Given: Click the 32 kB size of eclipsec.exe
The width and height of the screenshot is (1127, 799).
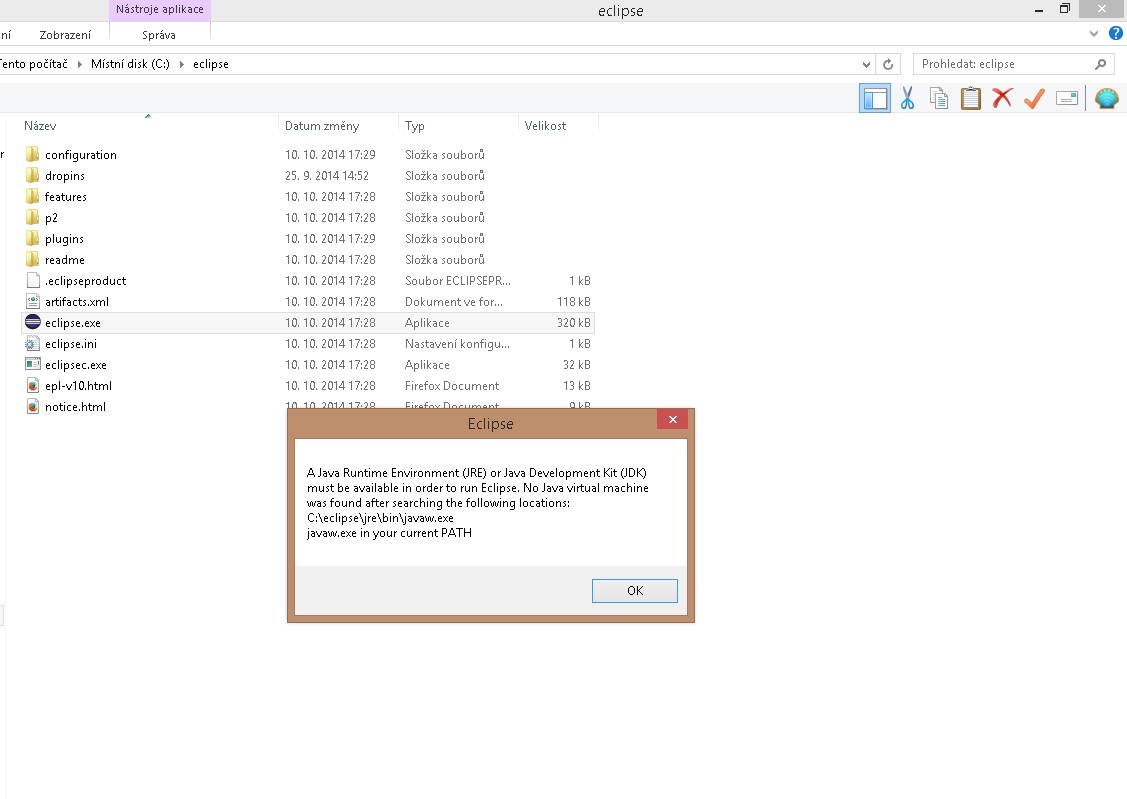Looking at the screenshot, I should click(576, 365).
